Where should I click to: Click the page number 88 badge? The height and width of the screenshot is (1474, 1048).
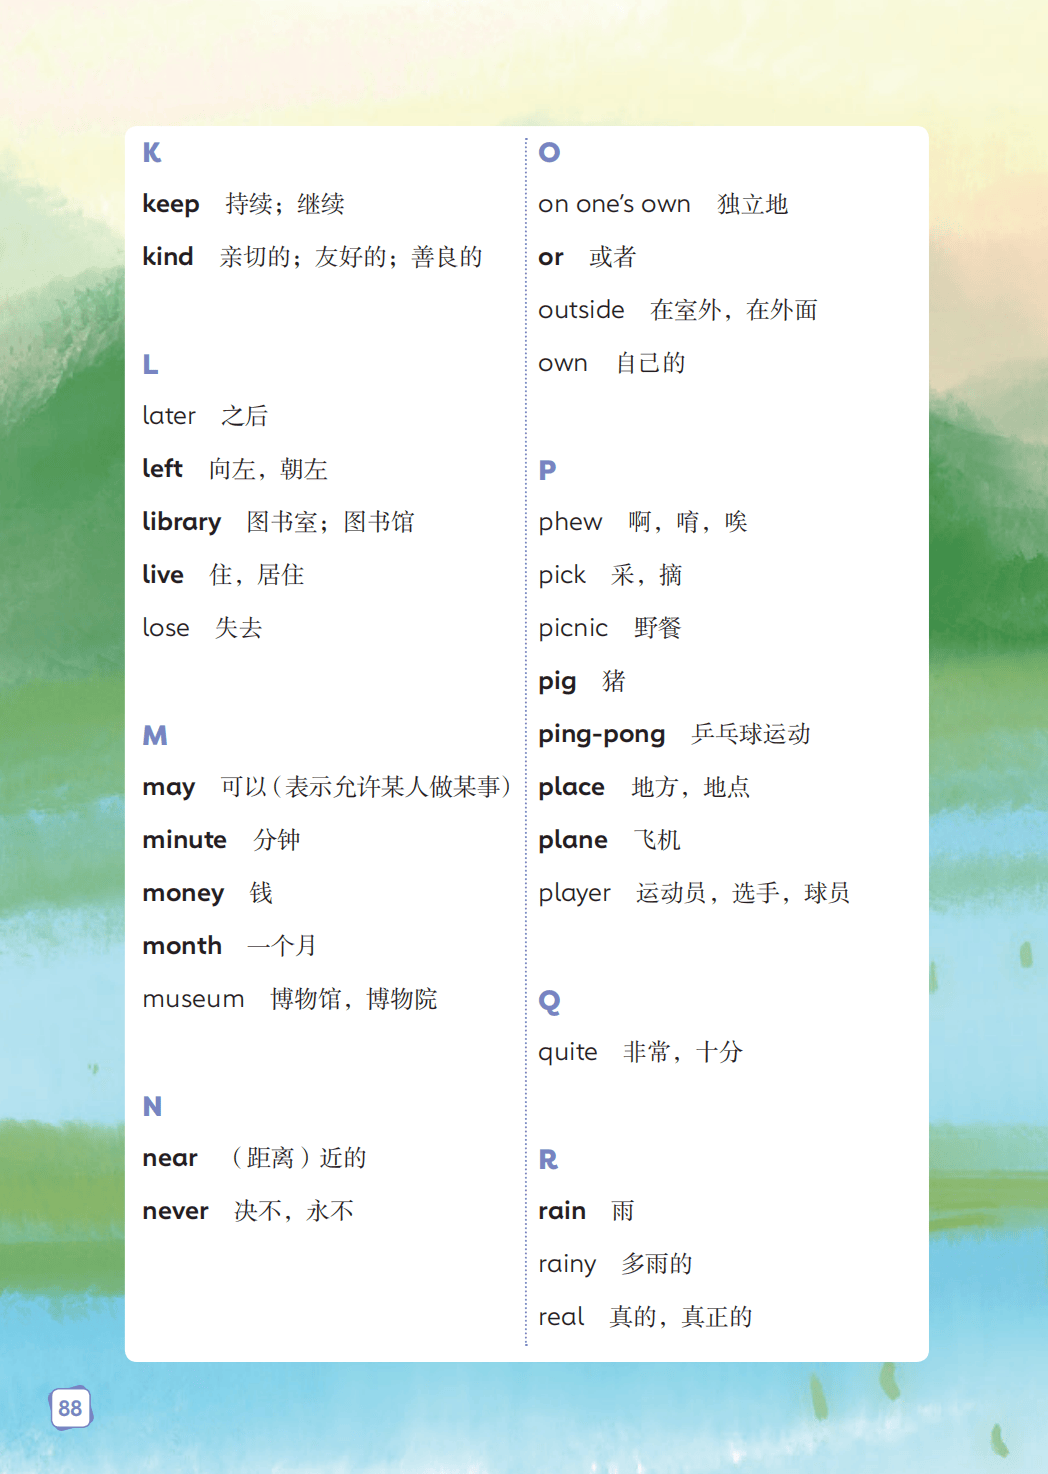pos(70,1408)
